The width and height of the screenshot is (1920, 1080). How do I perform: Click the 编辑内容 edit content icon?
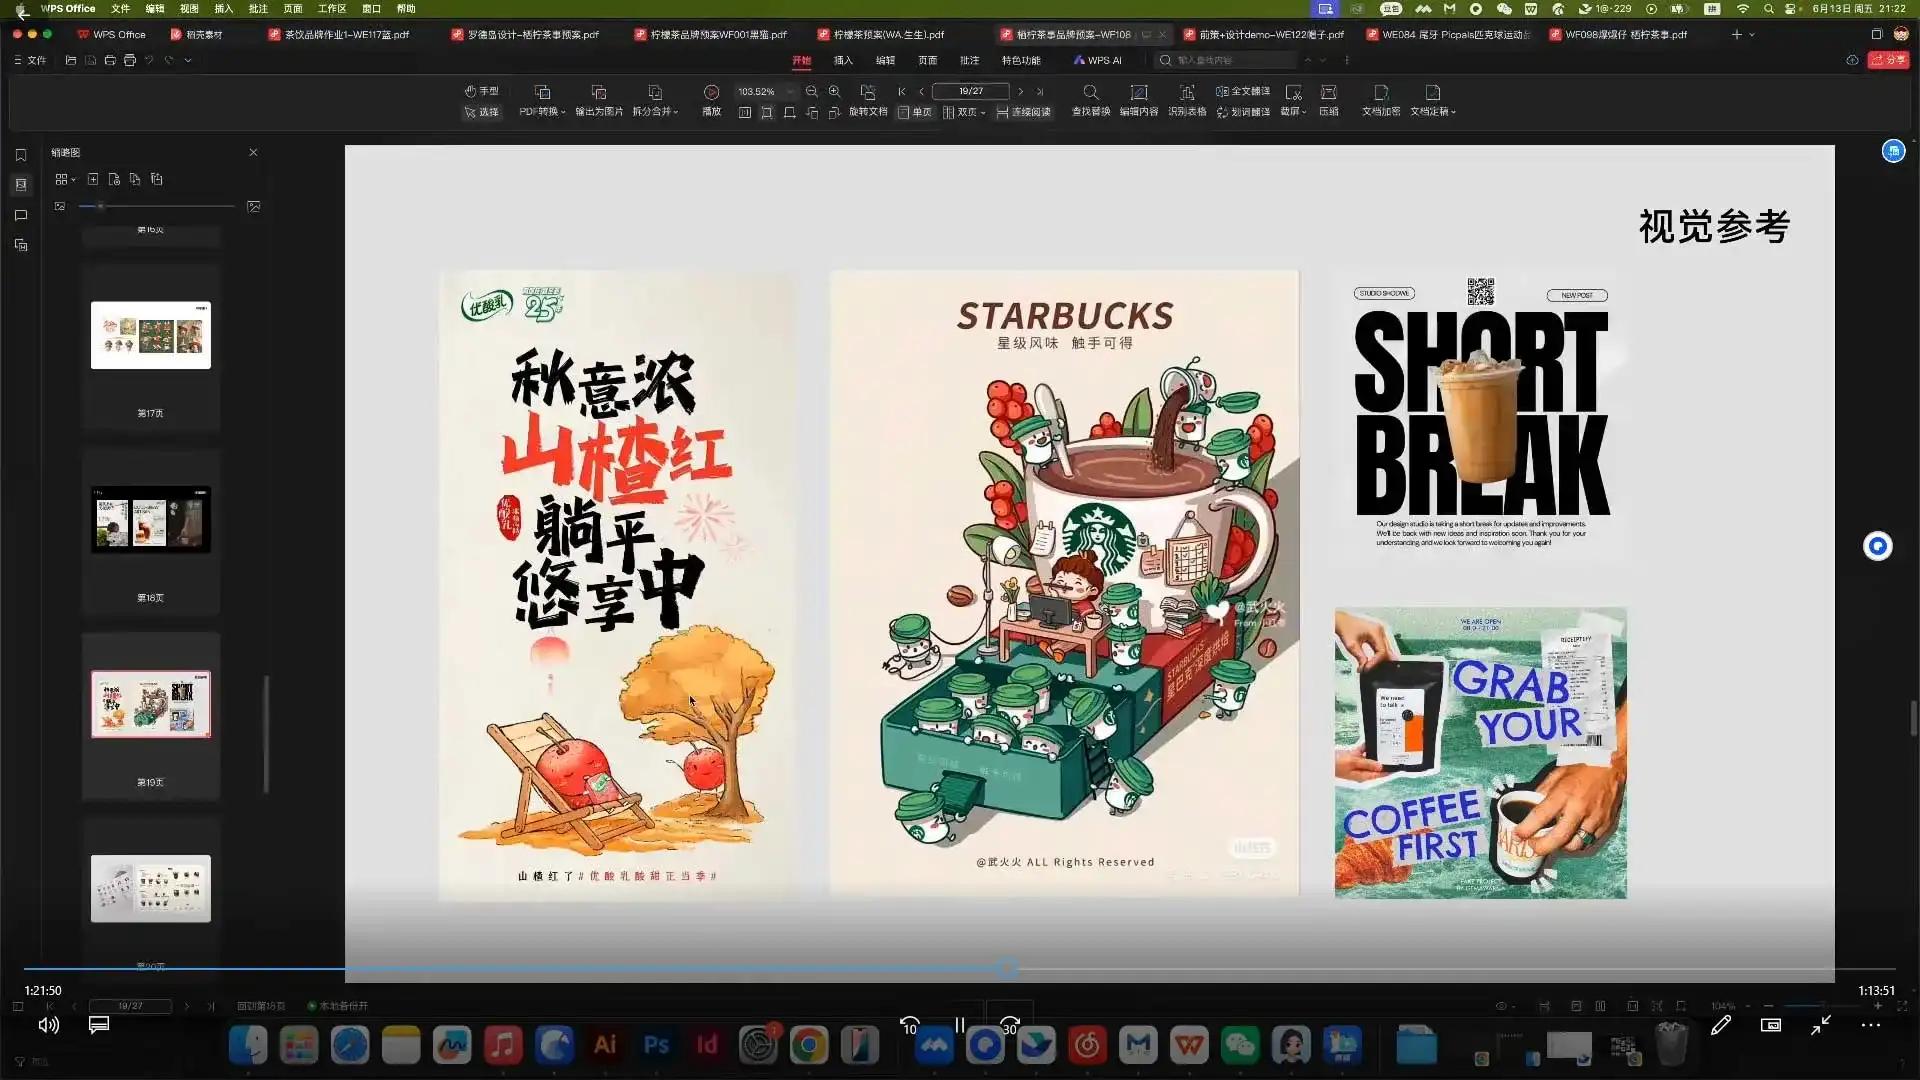pyautogui.click(x=1139, y=100)
